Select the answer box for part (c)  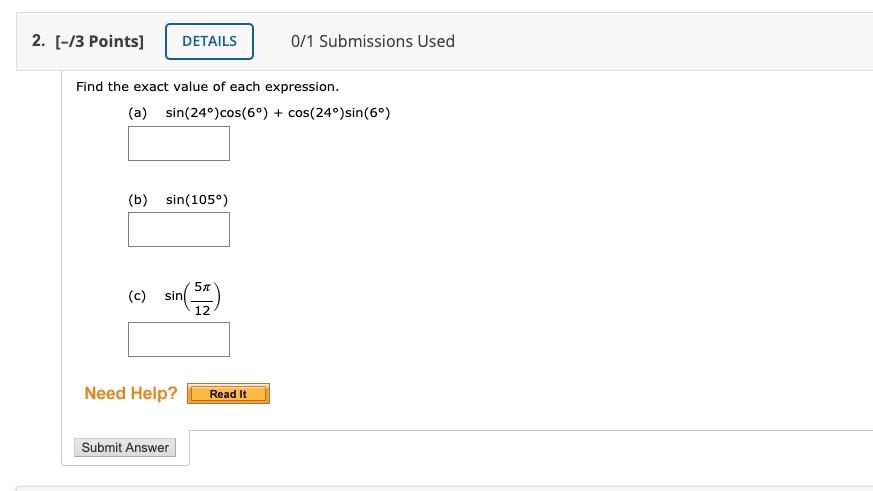179,339
